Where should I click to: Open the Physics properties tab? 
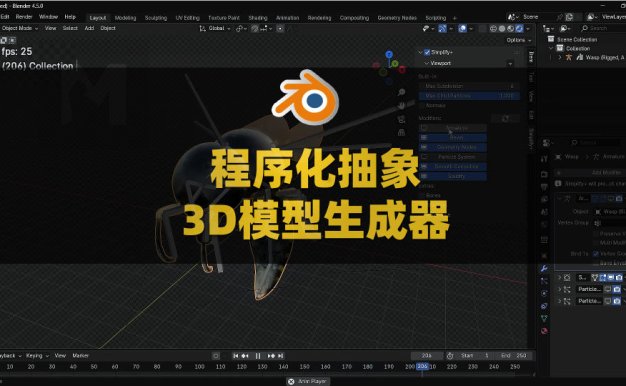[544, 293]
